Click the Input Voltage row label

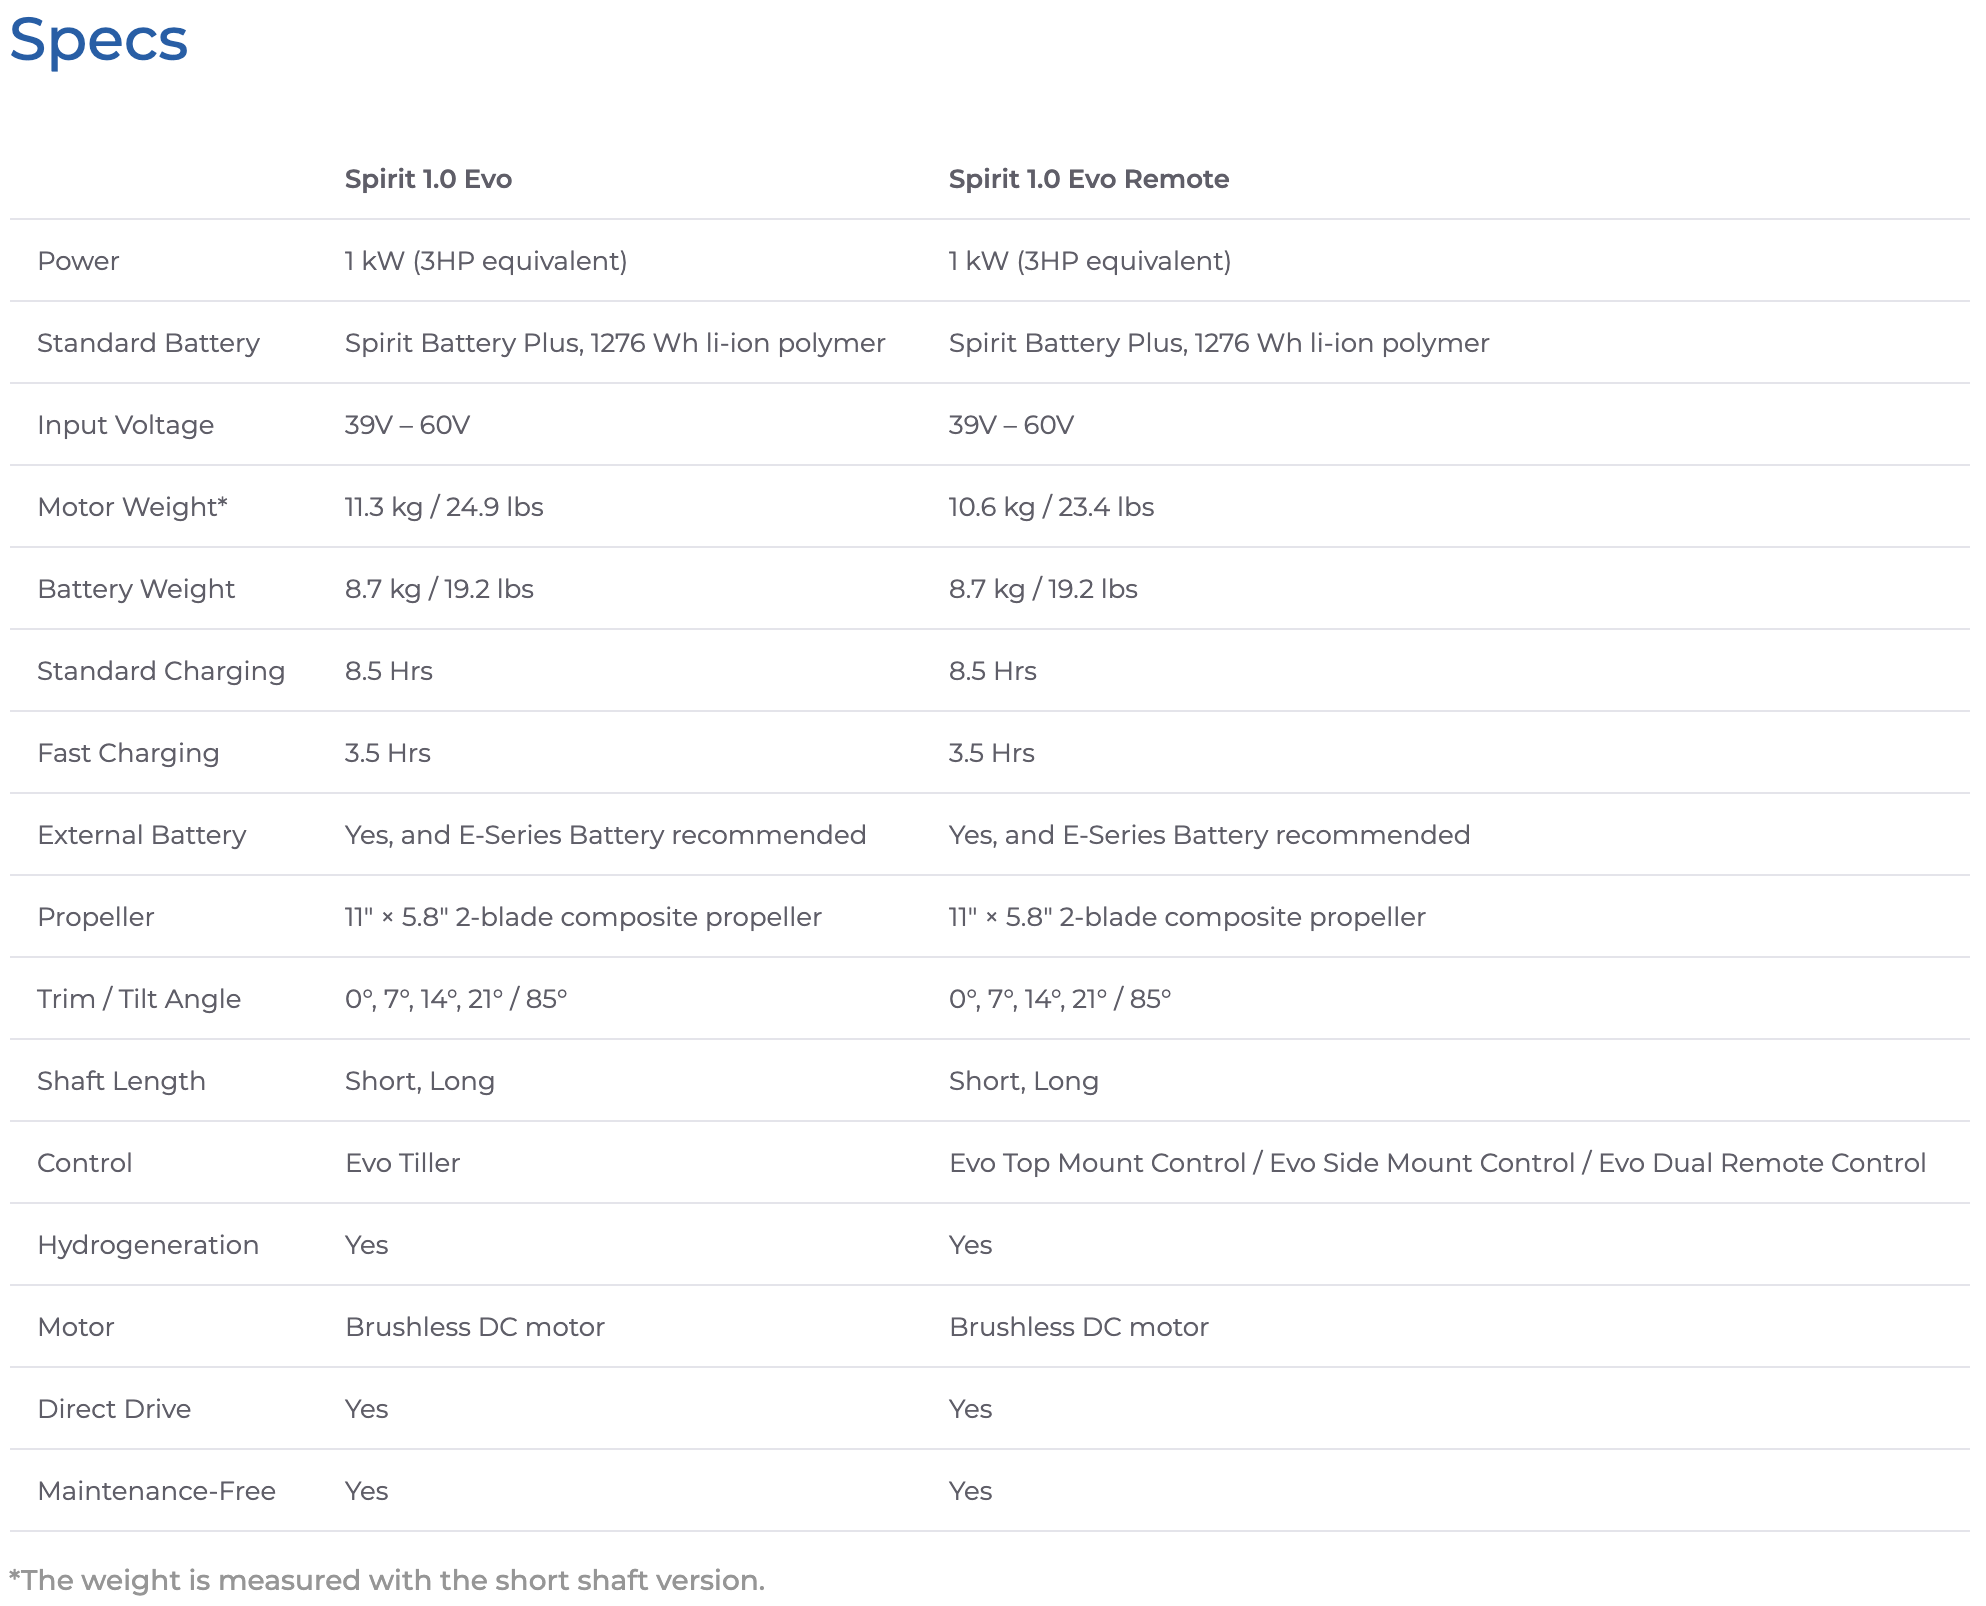(125, 425)
